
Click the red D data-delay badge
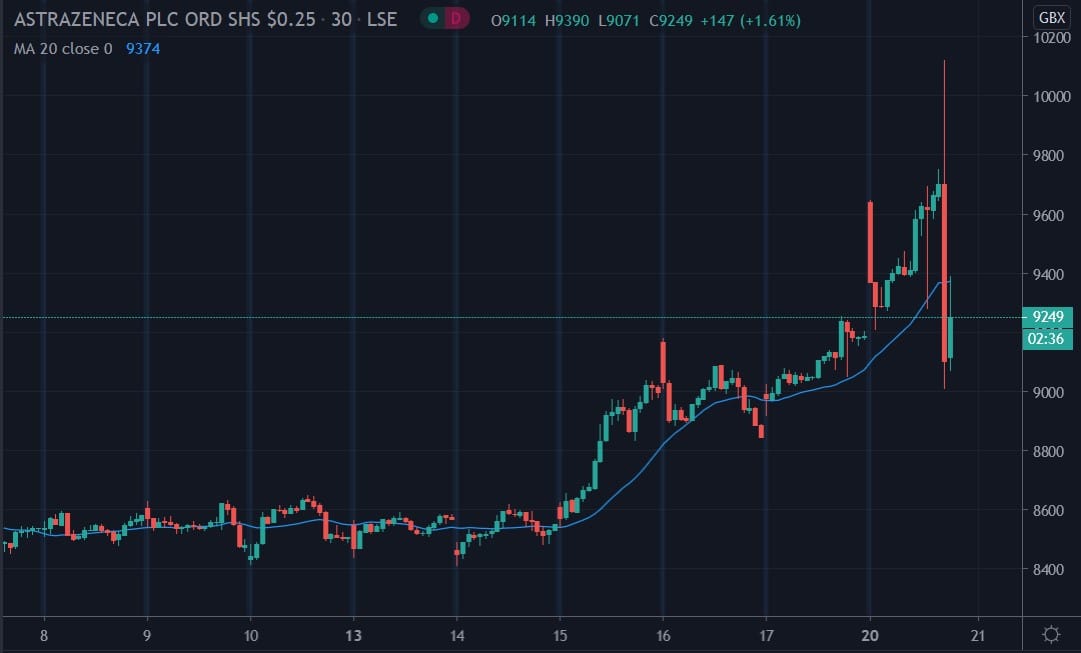point(456,19)
